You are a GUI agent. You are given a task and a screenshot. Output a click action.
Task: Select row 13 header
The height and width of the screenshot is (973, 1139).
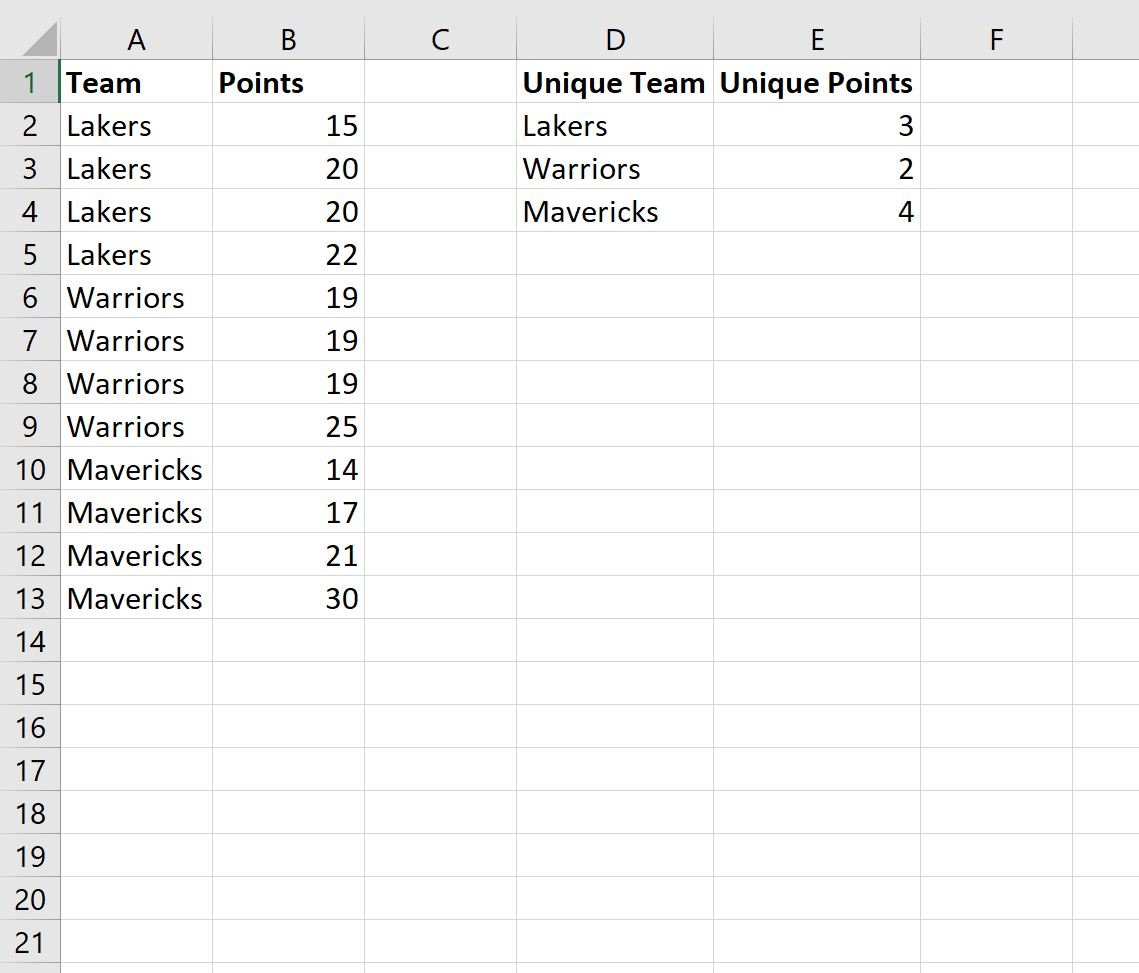30,598
